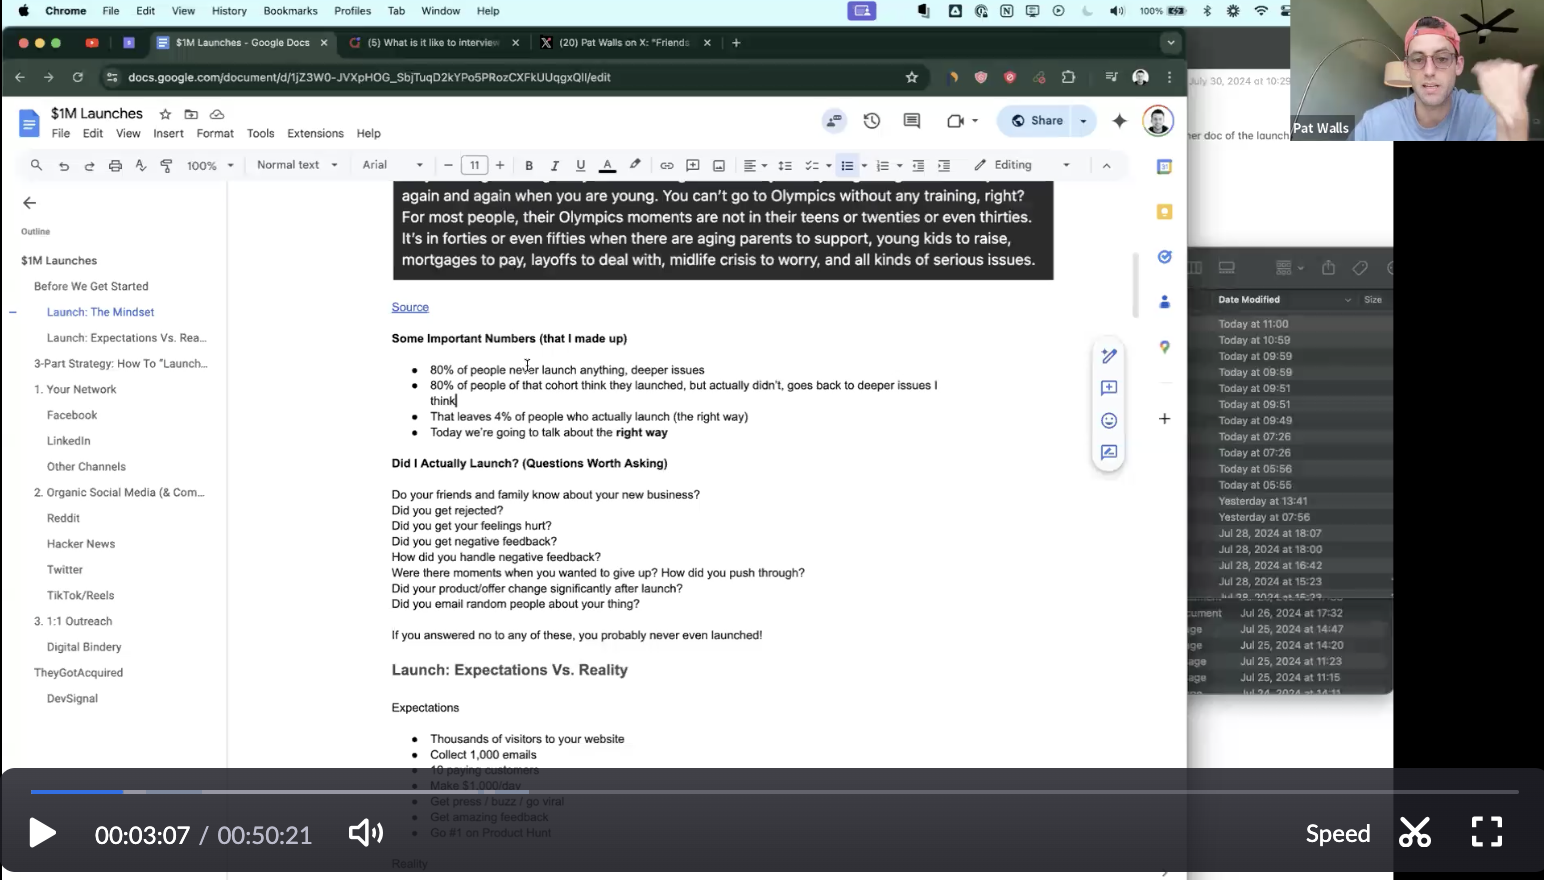Screen dimensions: 1544x880
Task: Pick a highlight color
Action: (635, 165)
